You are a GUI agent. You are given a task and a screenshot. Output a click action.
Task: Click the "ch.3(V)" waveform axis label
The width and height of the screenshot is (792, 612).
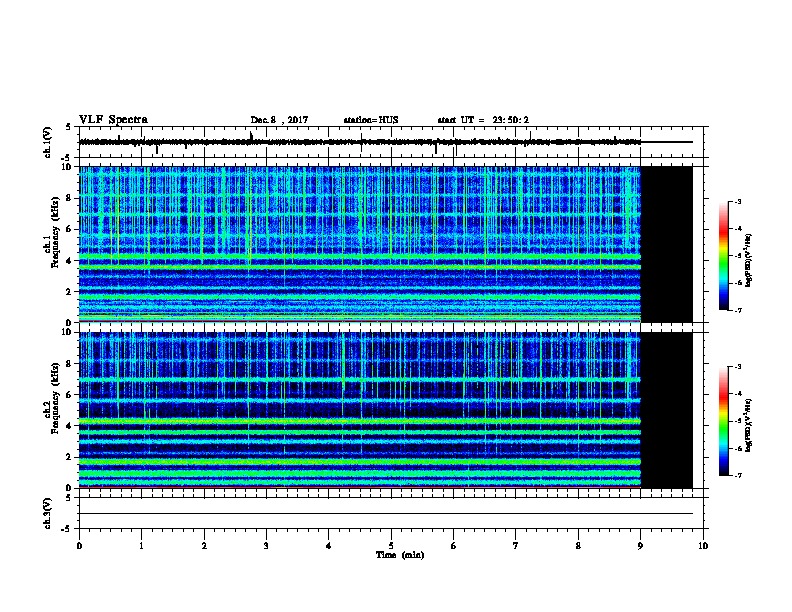[47, 513]
